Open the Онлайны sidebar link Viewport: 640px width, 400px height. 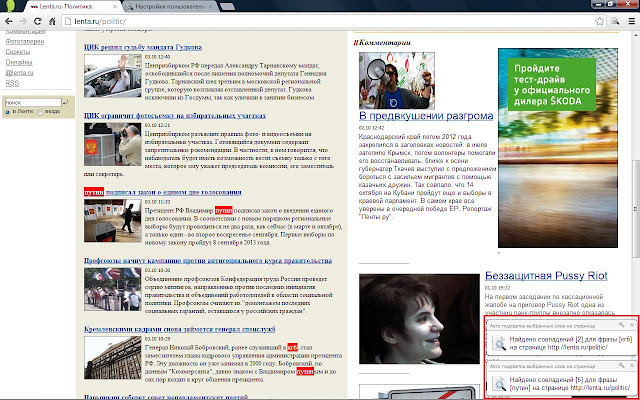(x=19, y=62)
